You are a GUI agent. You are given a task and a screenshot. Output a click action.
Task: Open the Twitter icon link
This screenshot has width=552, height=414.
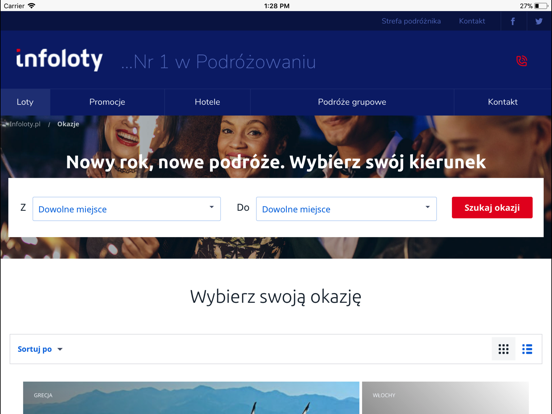[539, 21]
